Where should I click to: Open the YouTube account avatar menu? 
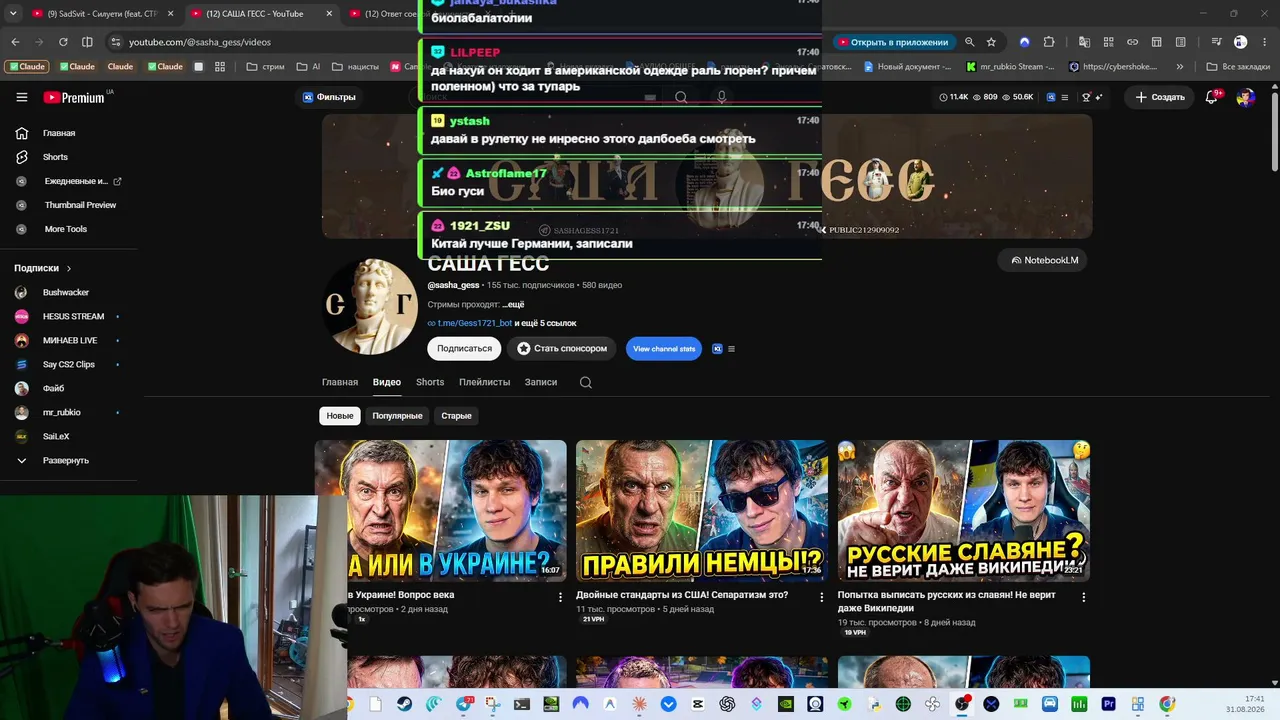point(1245,97)
